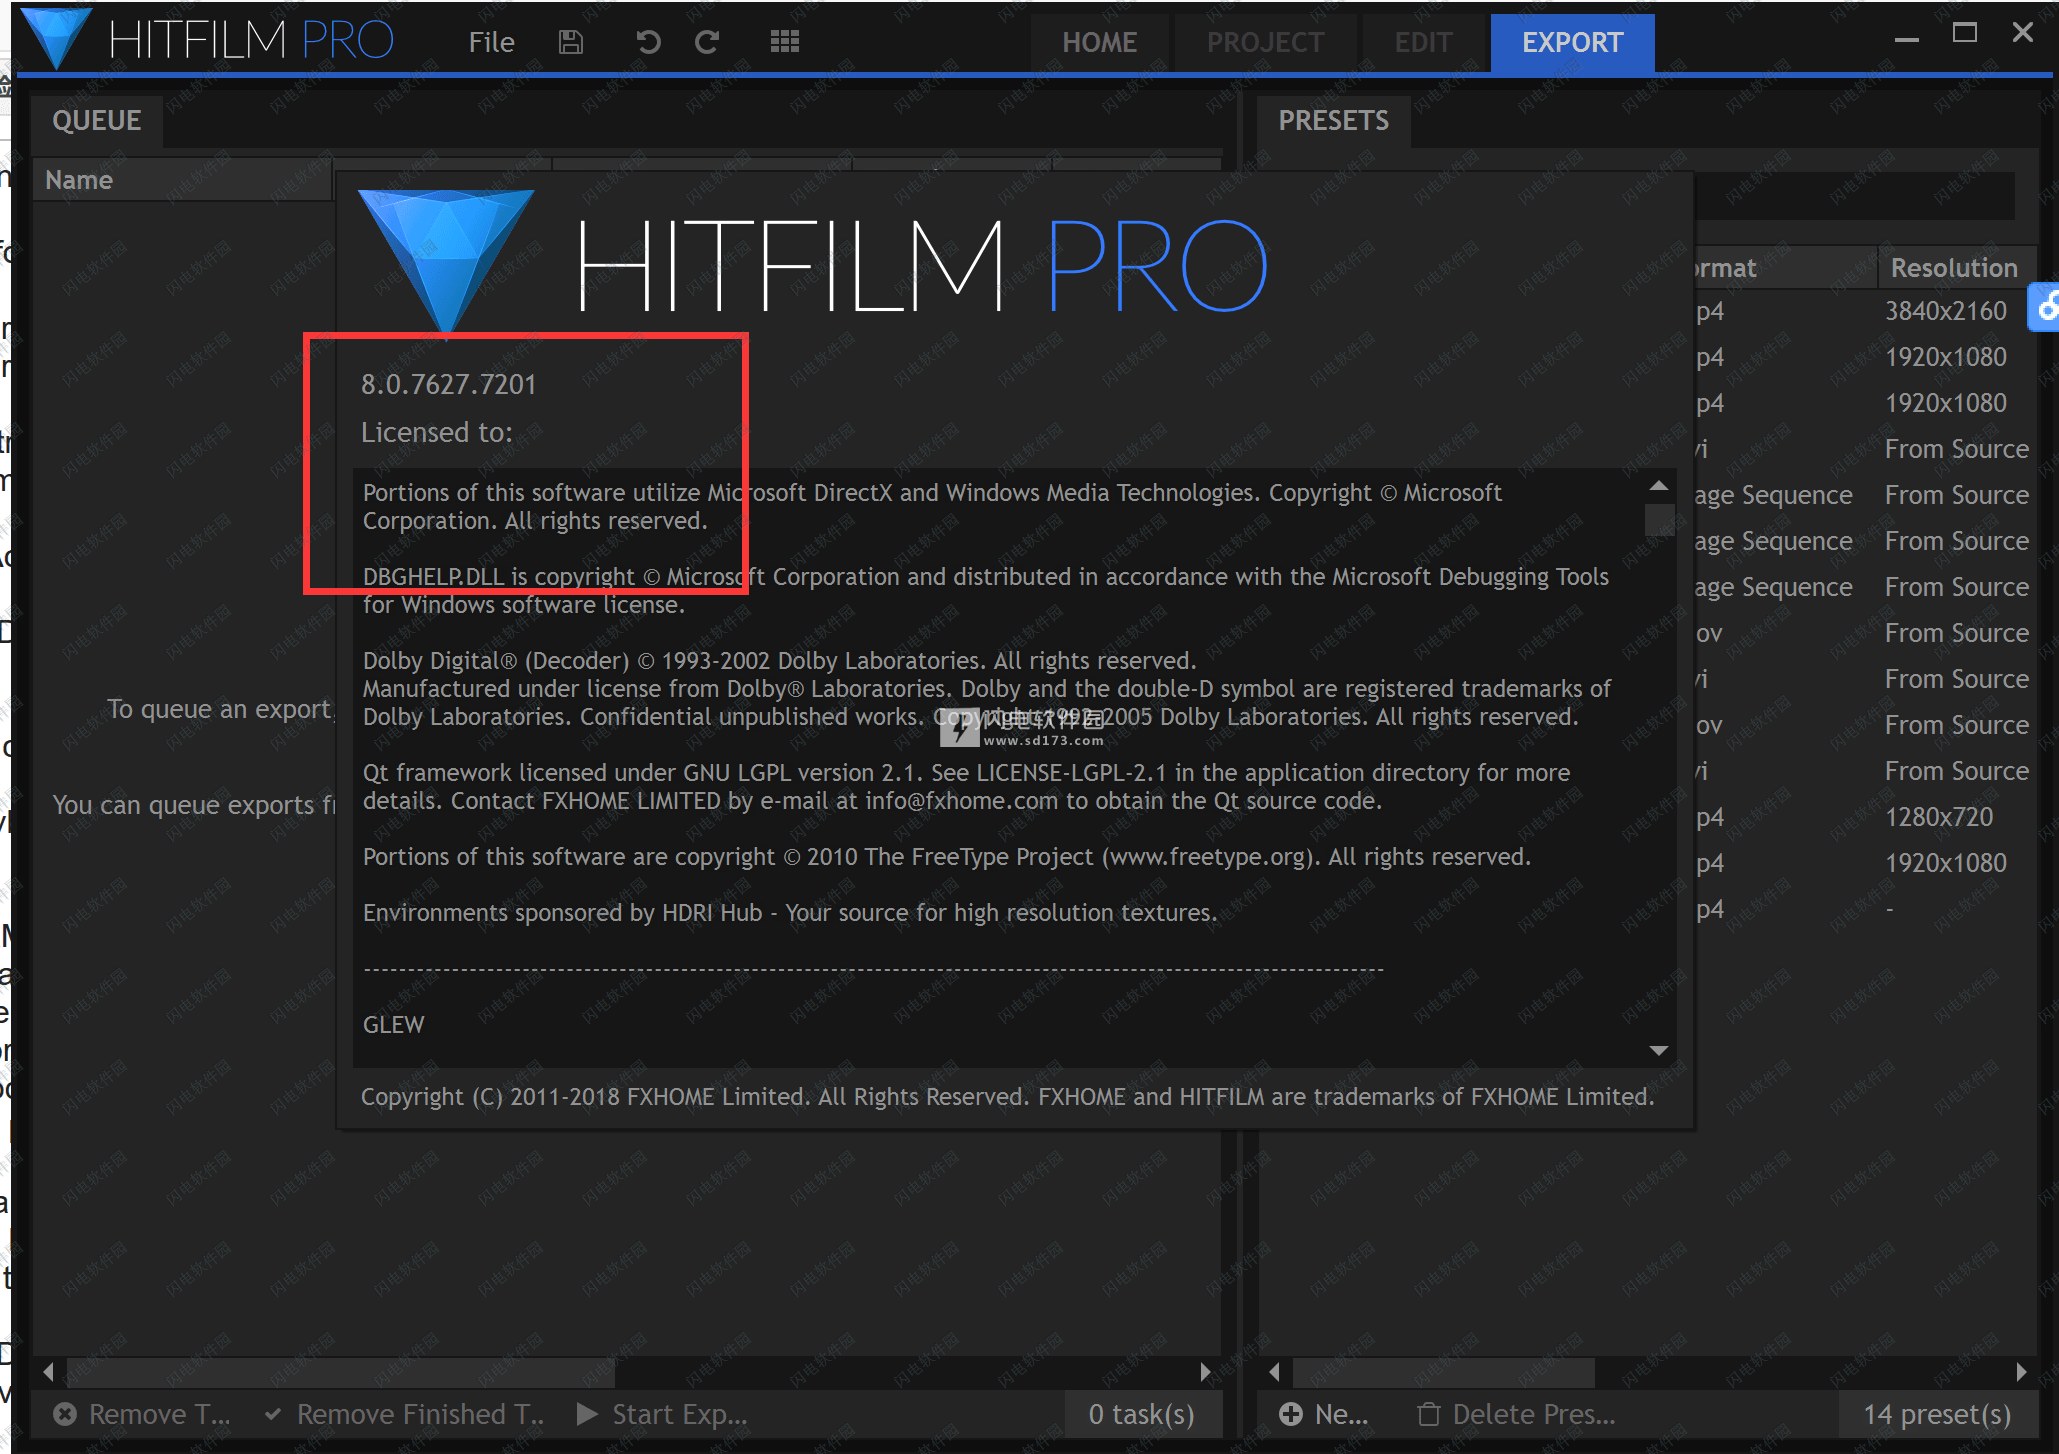Click the queue left scroll arrow

click(x=48, y=1371)
